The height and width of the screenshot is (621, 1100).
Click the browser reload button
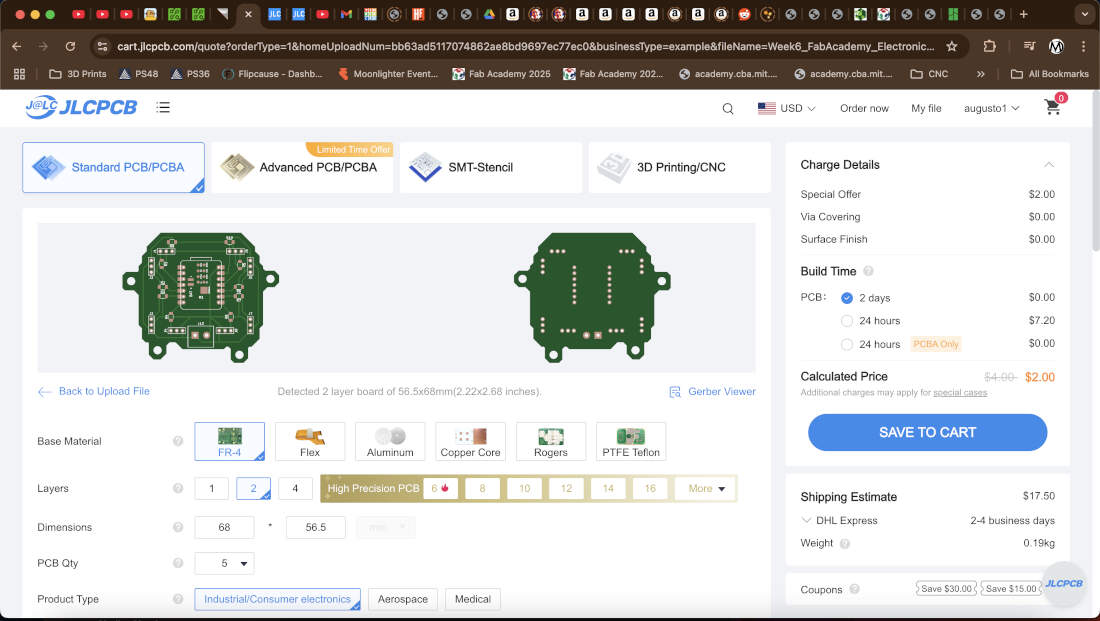tap(70, 46)
